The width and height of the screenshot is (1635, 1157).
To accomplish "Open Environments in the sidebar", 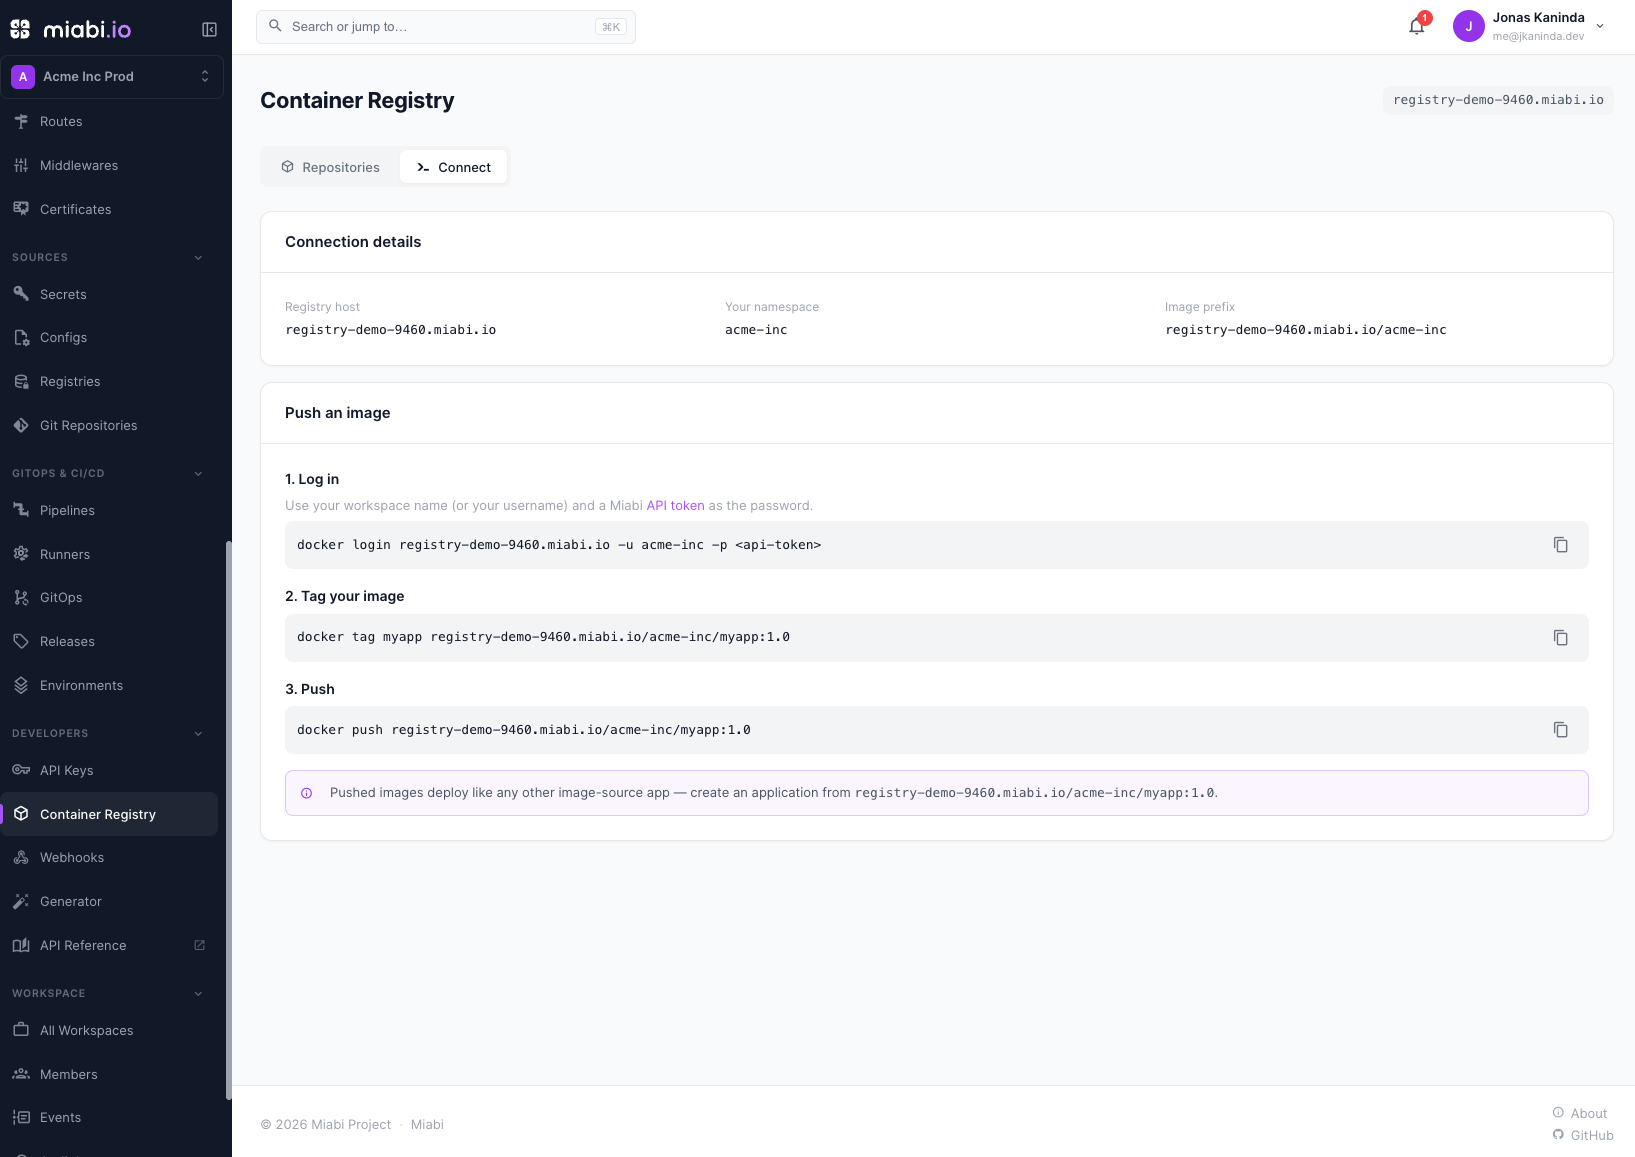I will point(109,685).
